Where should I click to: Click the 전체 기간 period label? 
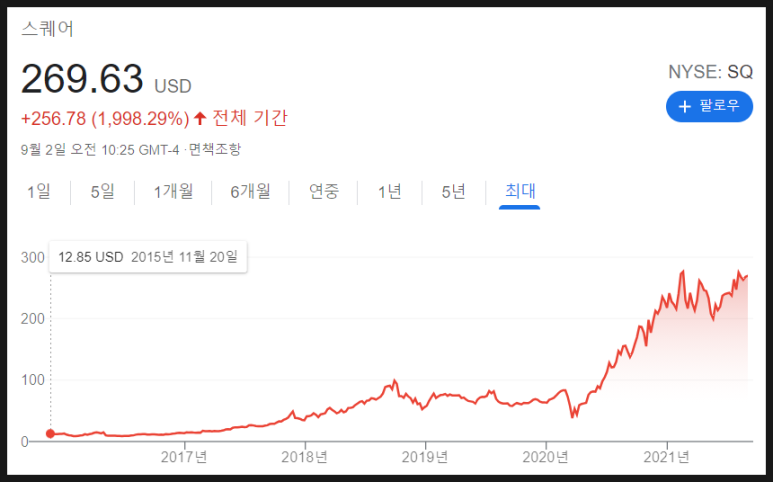point(250,118)
